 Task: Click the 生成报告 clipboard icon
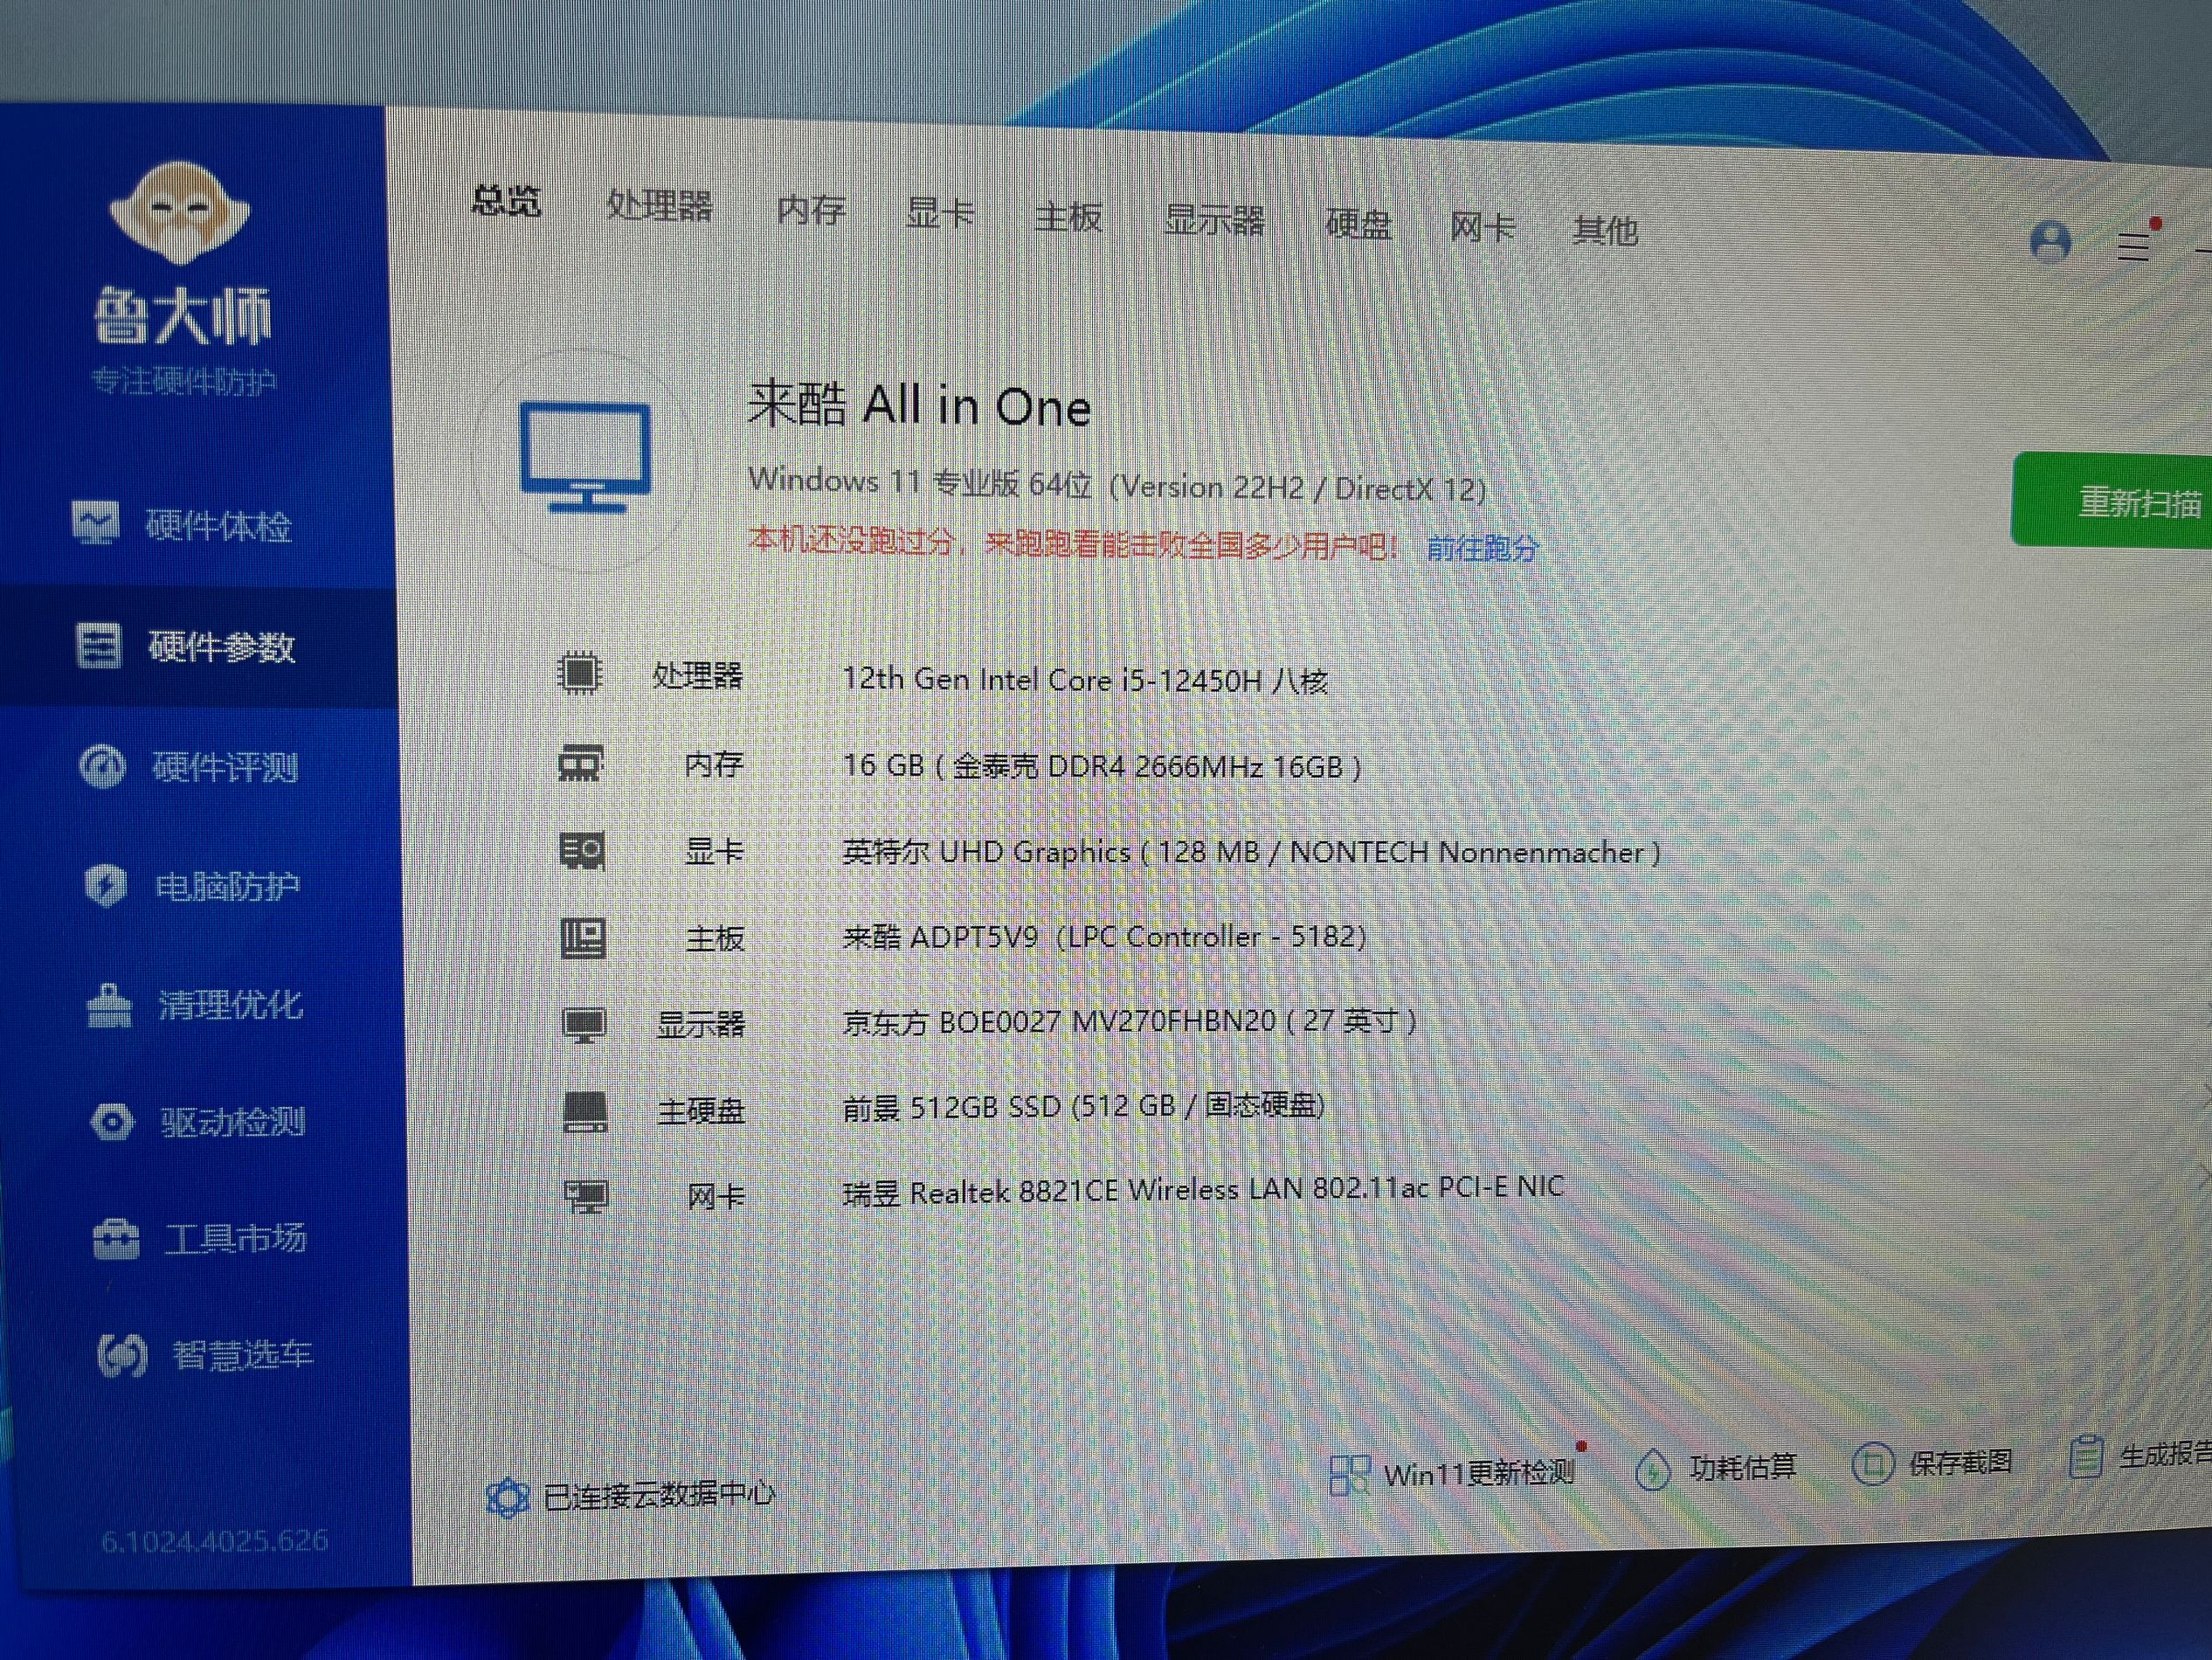[2085, 1457]
